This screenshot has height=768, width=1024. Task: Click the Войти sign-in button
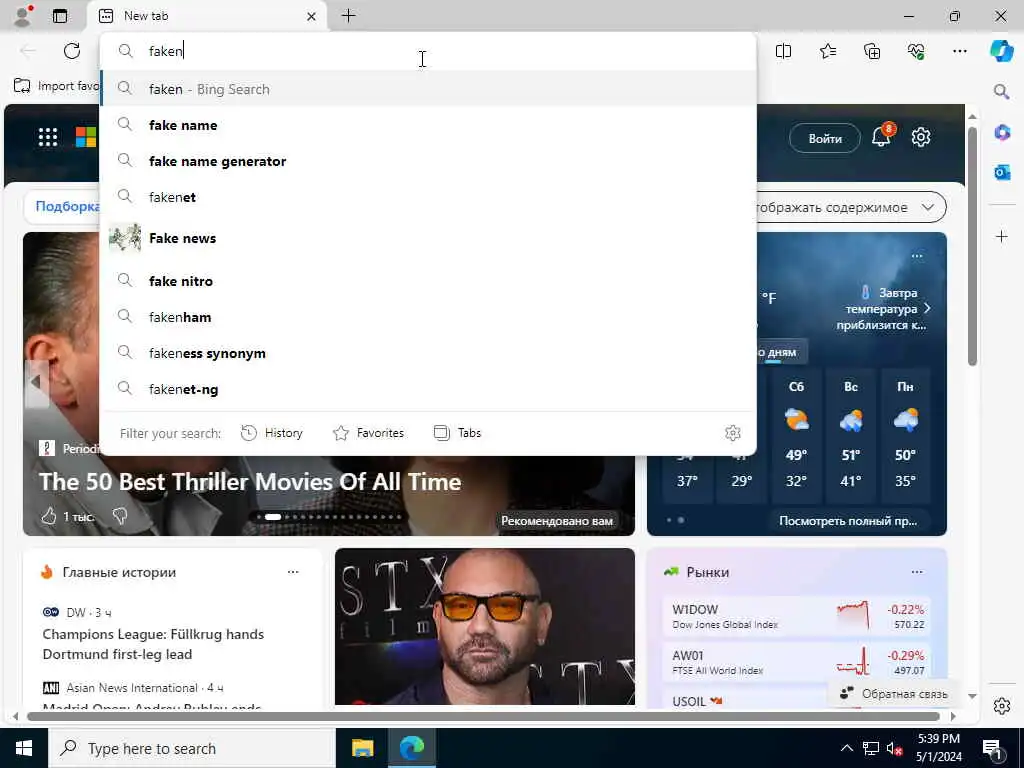(825, 138)
